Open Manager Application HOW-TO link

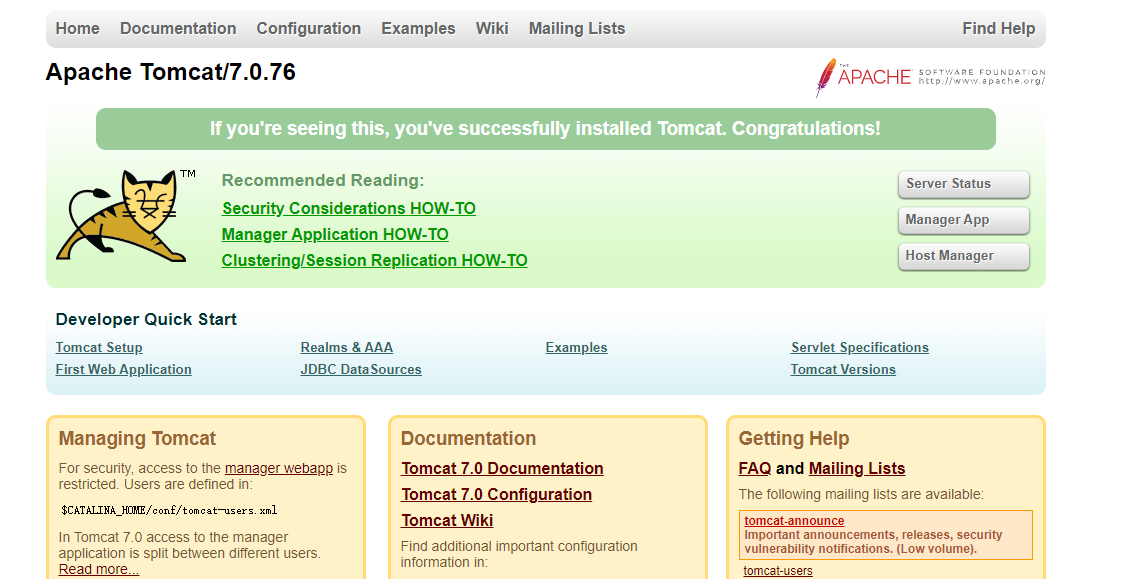[x=335, y=235]
